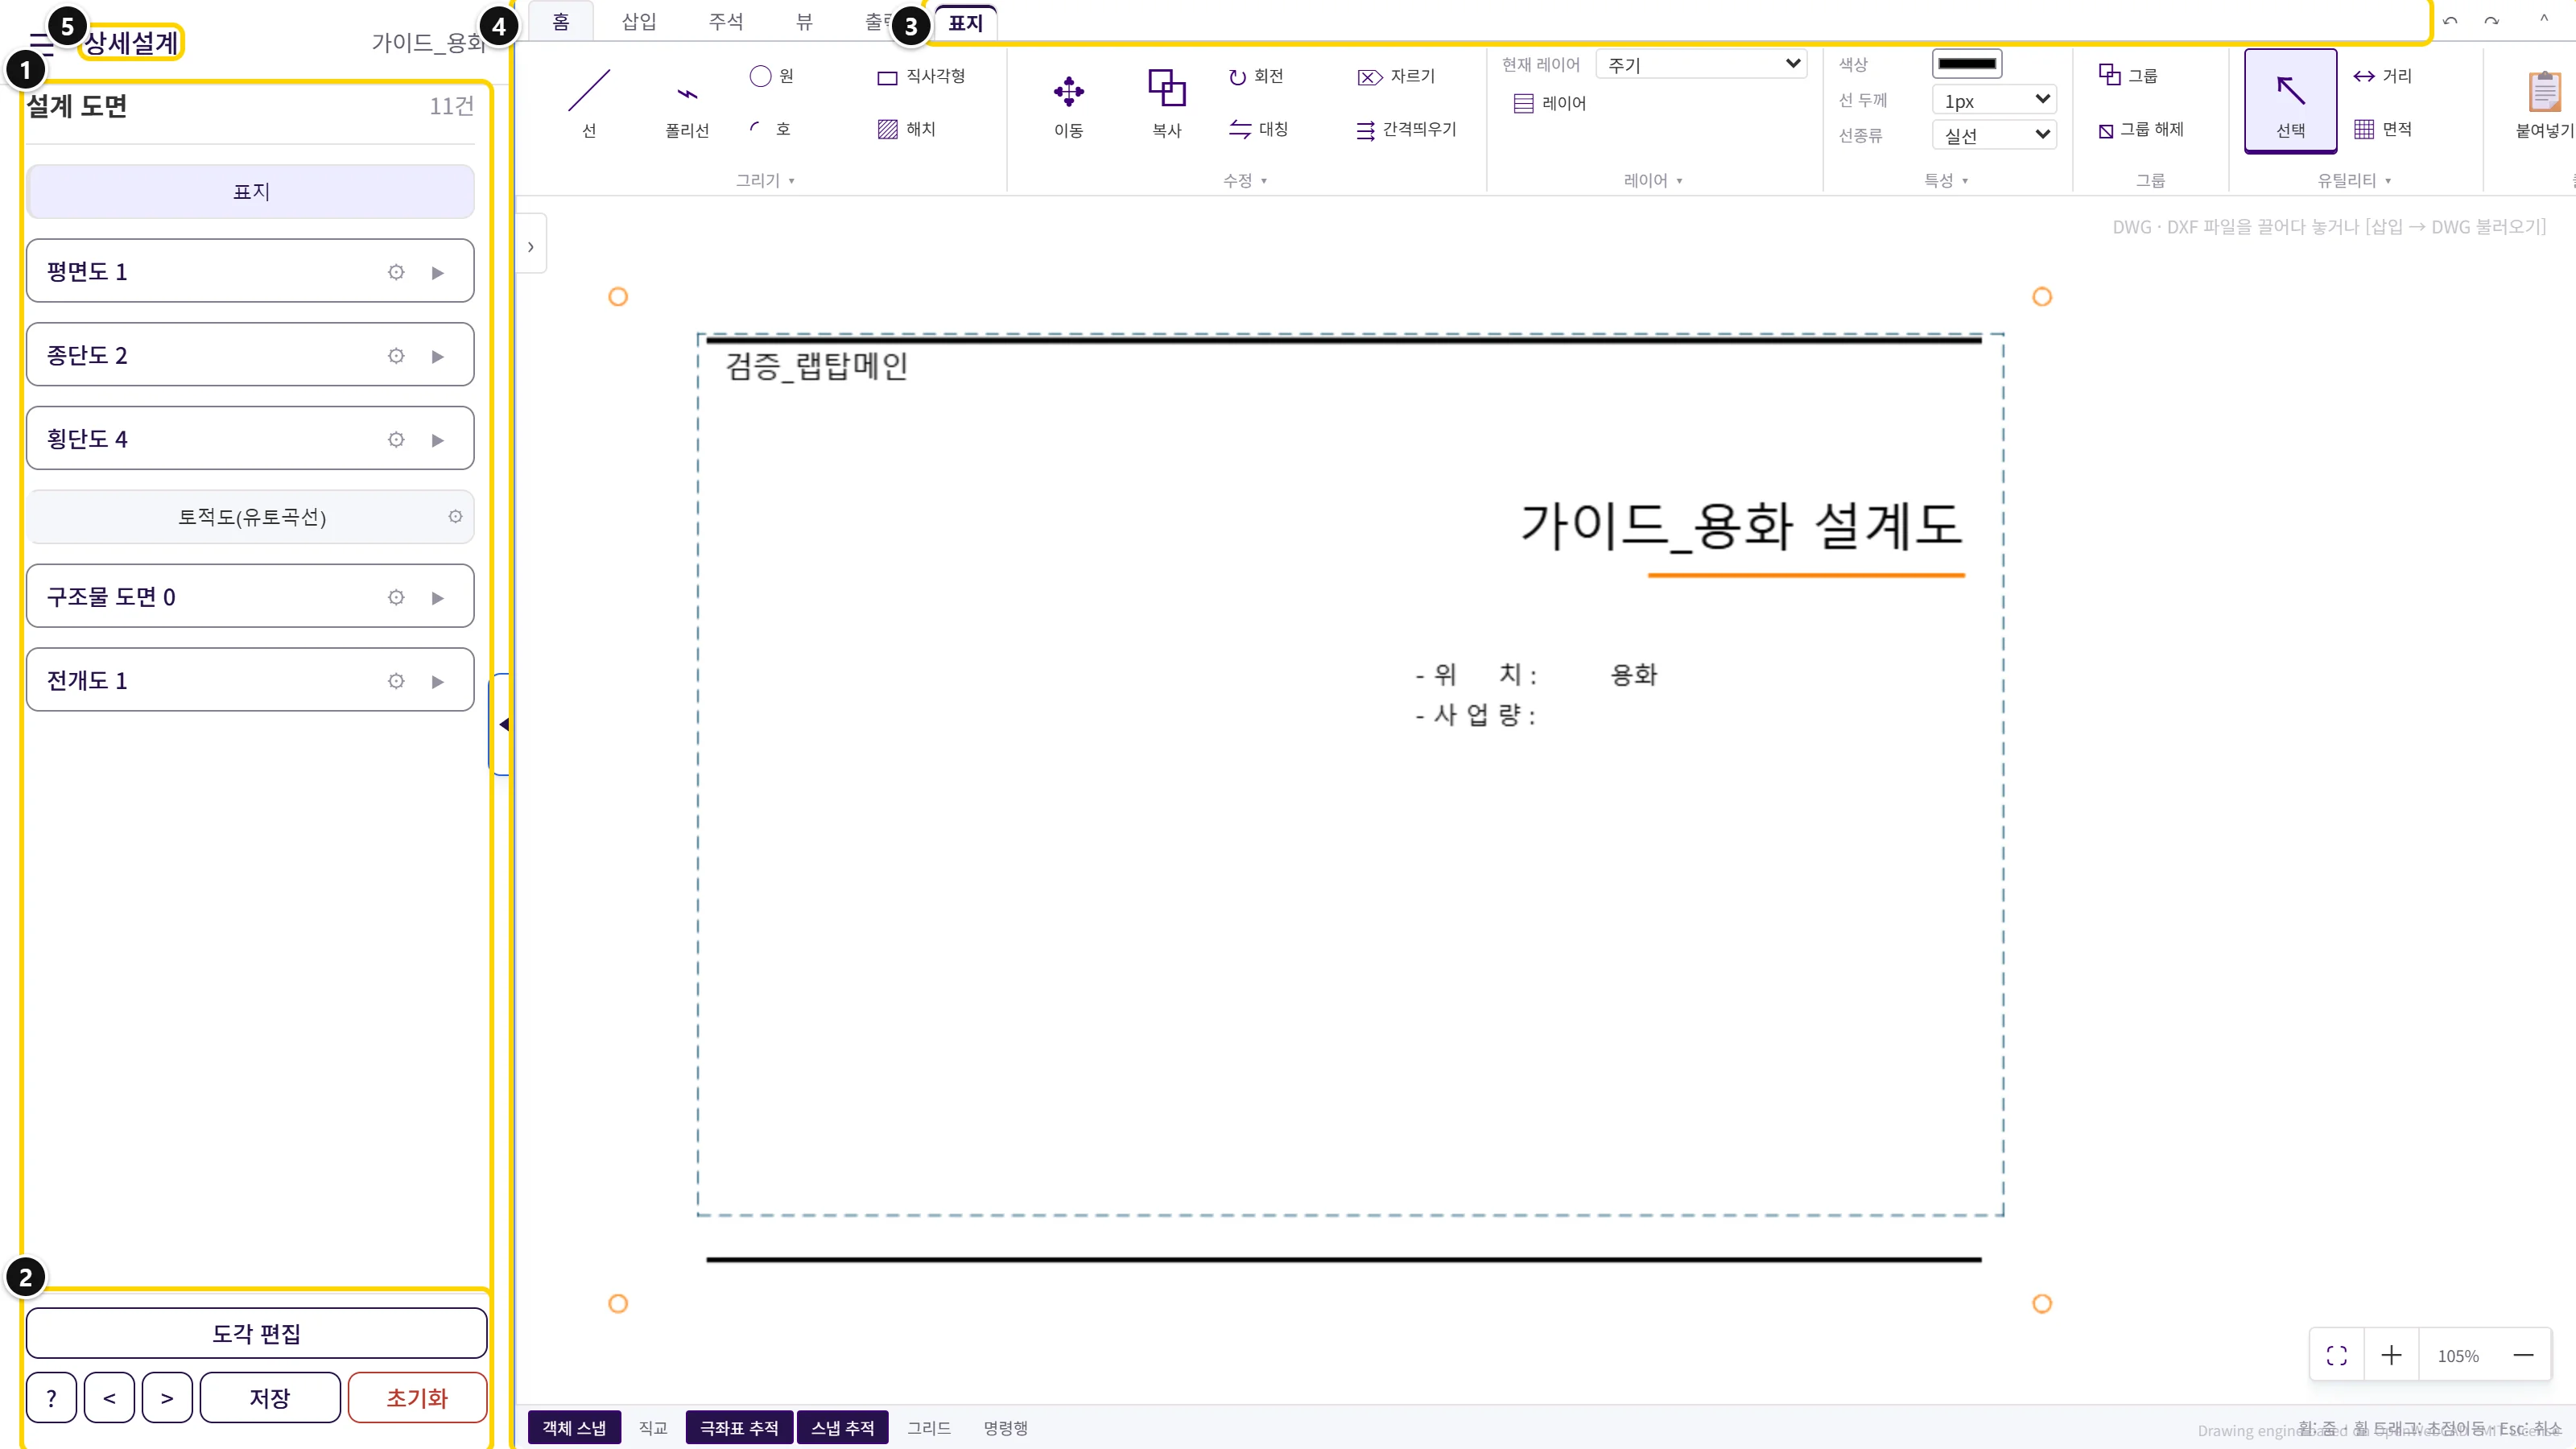Screen dimensions: 2576x1449
Task: Choose the 원 circle tool
Action: point(771,76)
